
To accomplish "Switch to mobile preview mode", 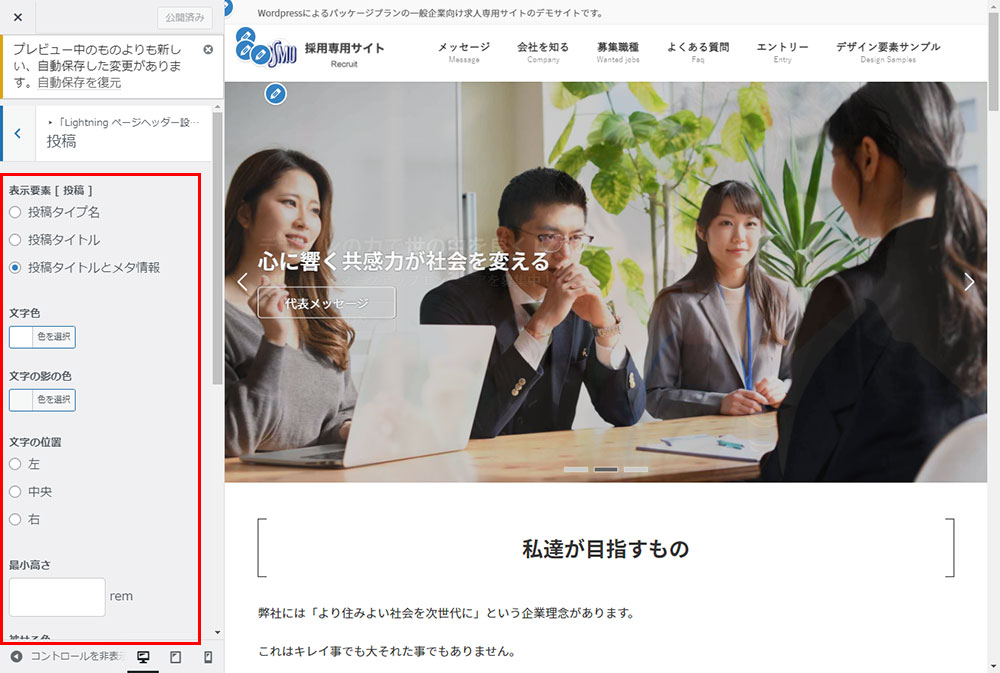I will tap(208, 657).
